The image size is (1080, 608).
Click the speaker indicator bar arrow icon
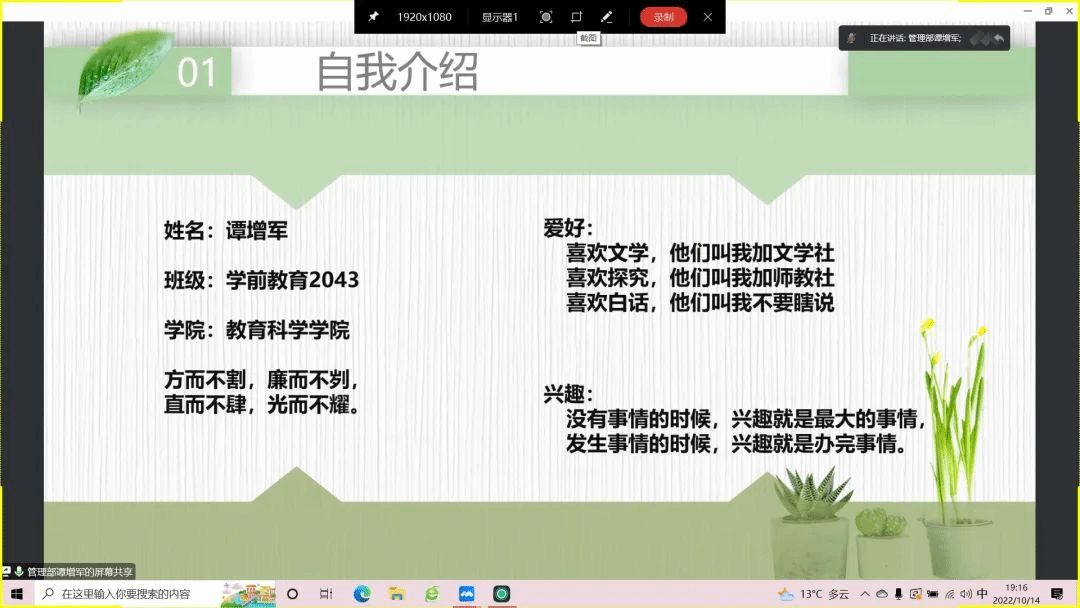(x=998, y=38)
